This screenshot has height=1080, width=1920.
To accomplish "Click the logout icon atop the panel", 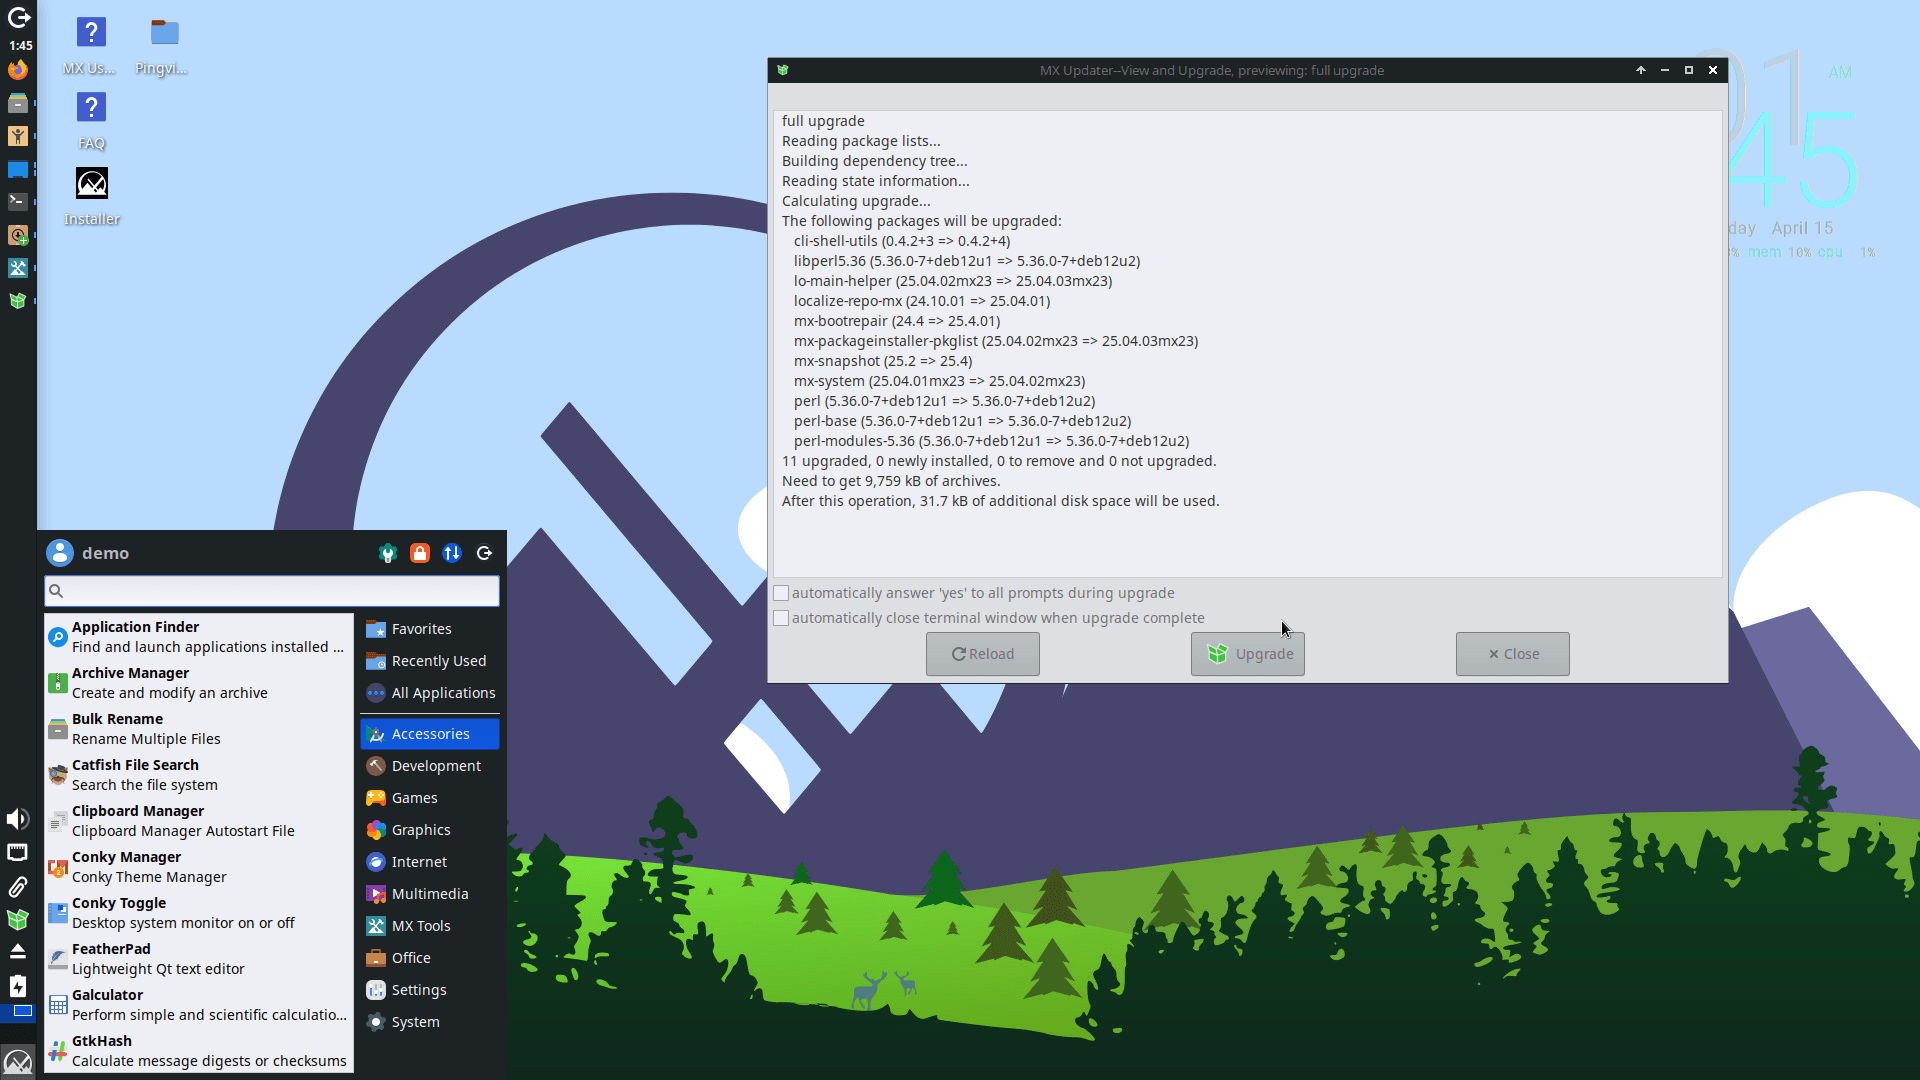I will pos(18,18).
